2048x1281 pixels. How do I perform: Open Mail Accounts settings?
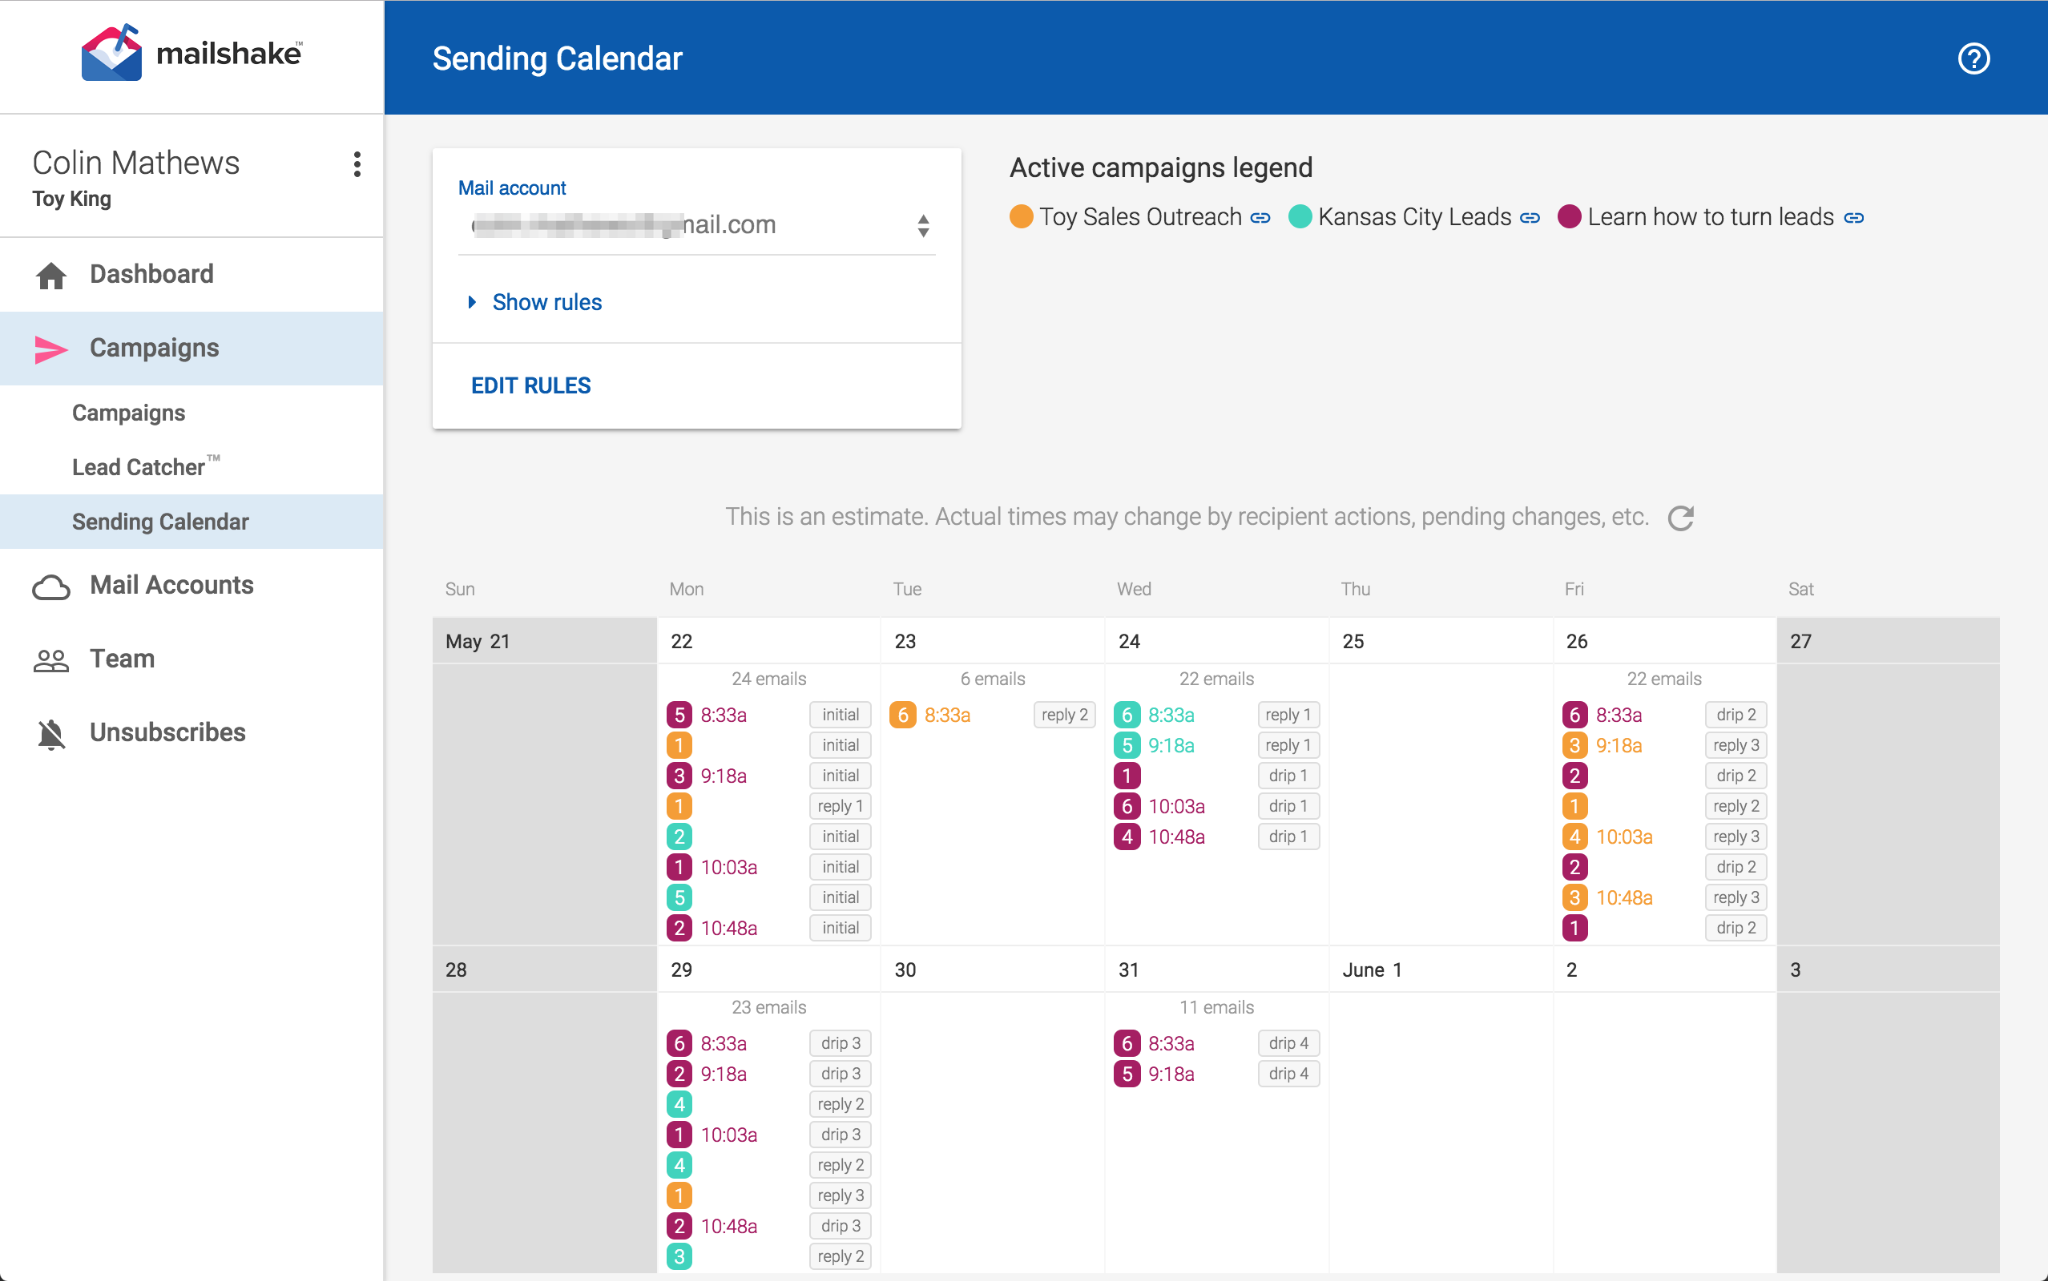(x=171, y=584)
